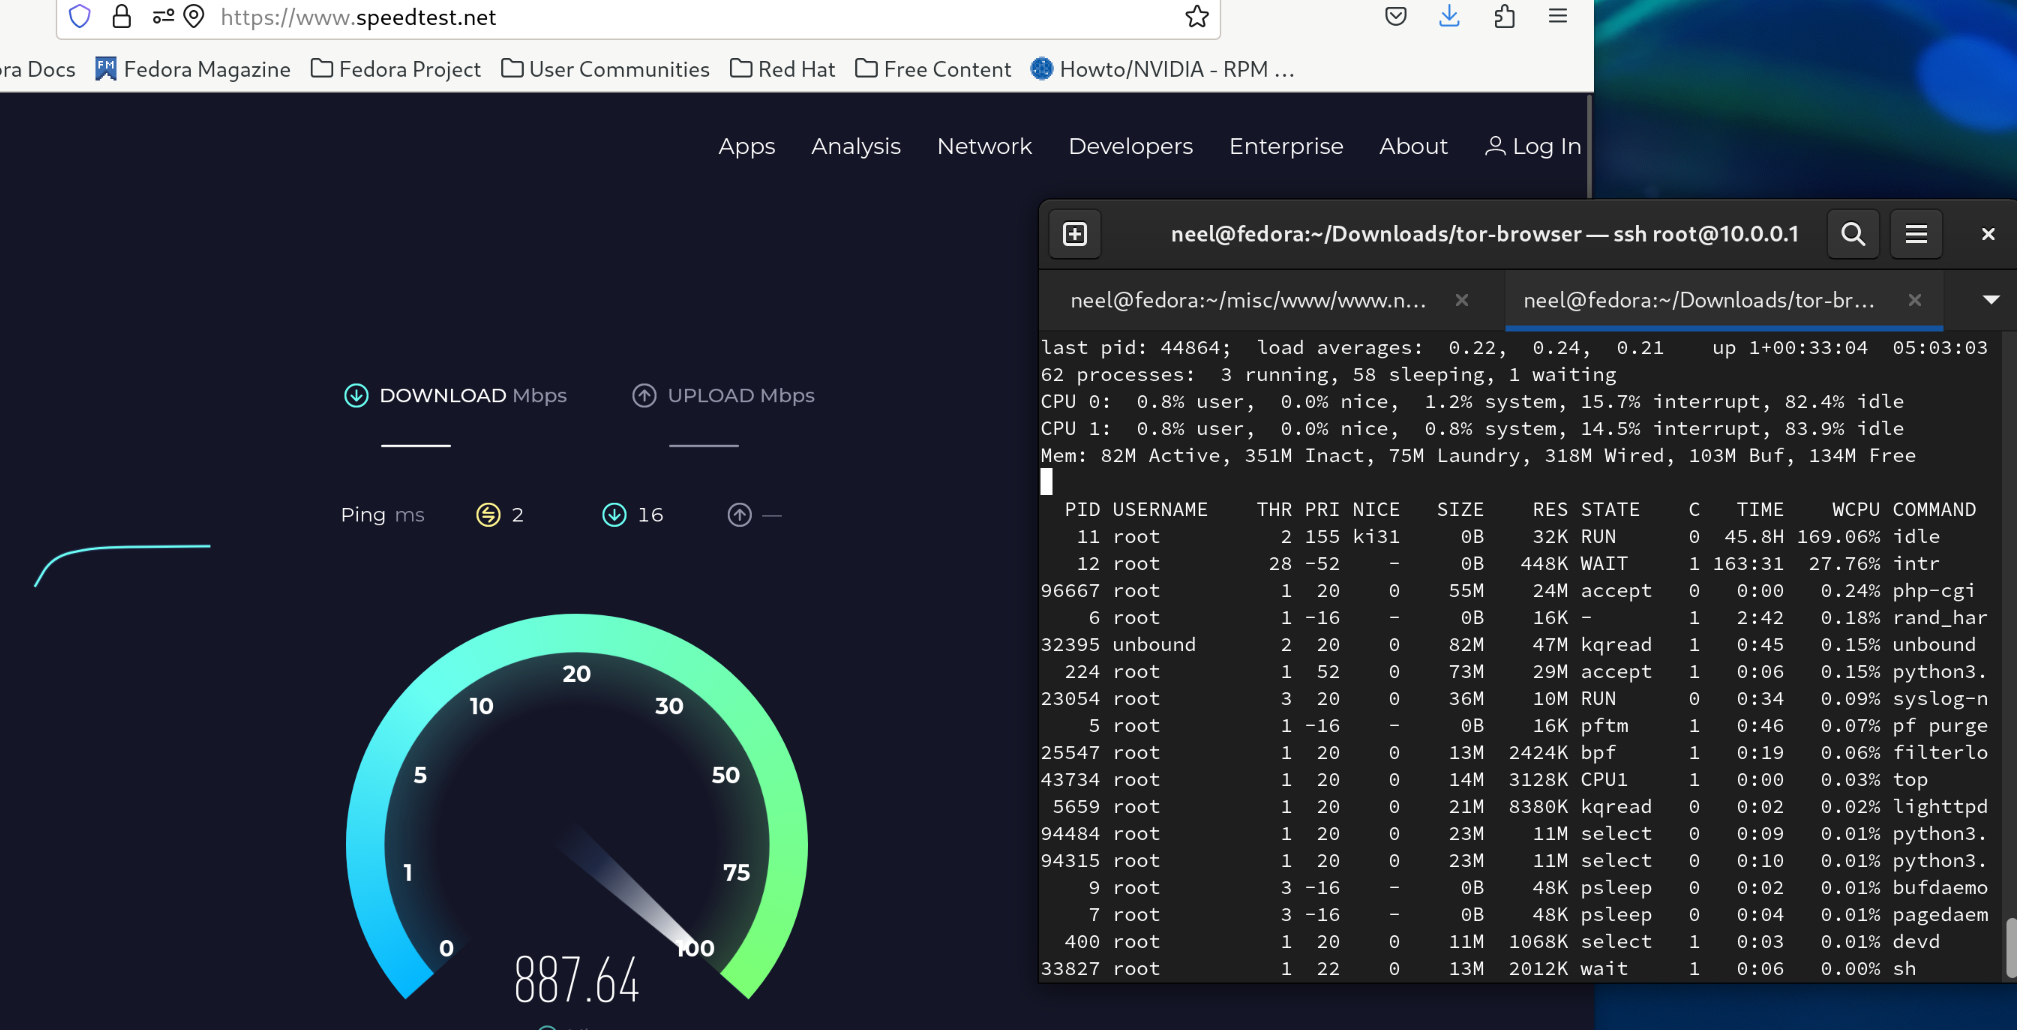Open the Red Hat bookmarks folder
This screenshot has height=1030, width=2017.
tap(782, 69)
